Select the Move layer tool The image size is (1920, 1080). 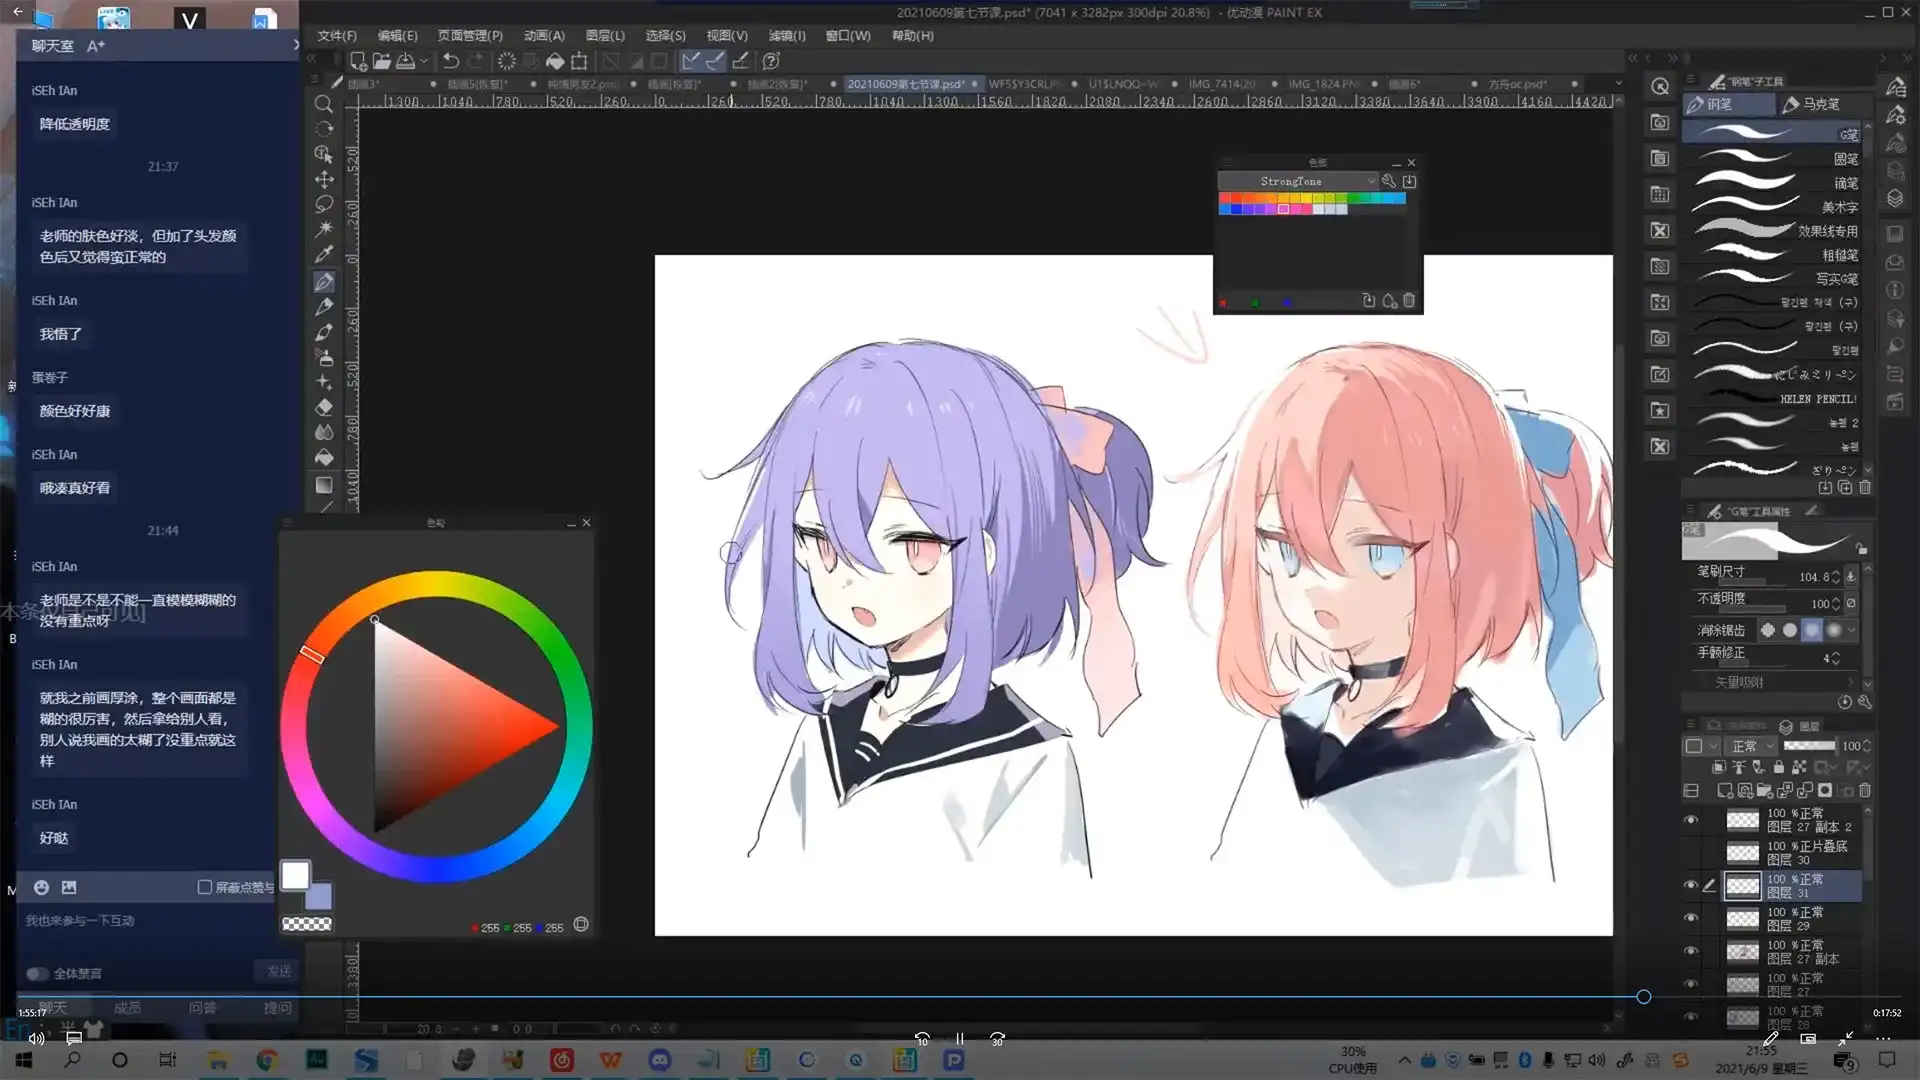[324, 180]
